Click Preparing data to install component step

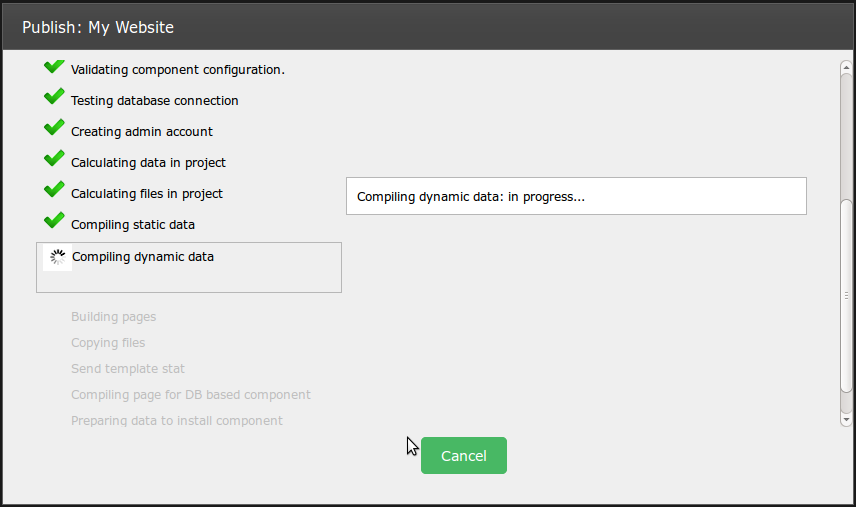coord(176,421)
